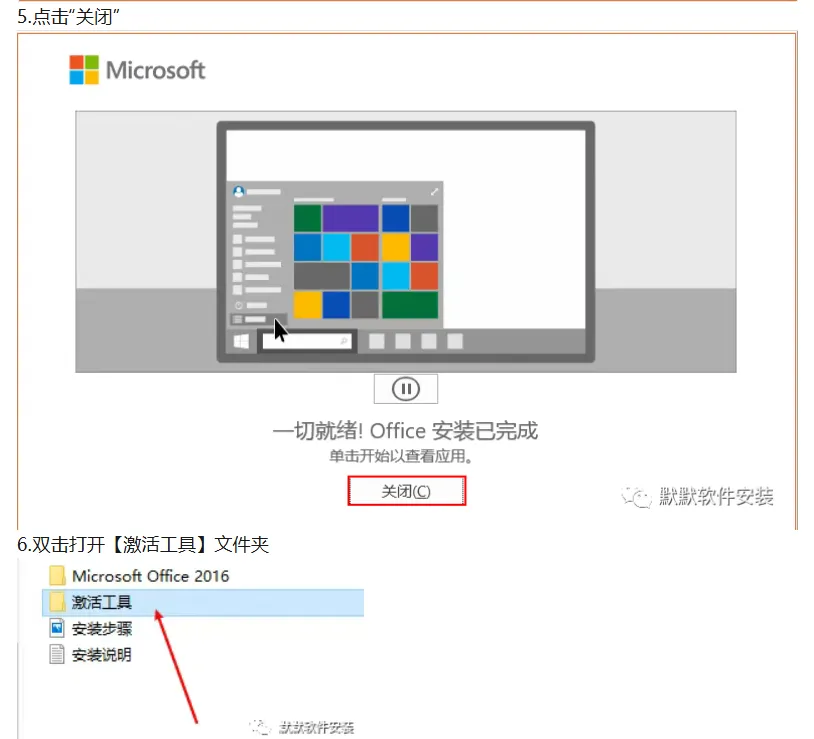
Task: Click the 一切就绪! Office 安装已完成 heading
Action: 405,431
